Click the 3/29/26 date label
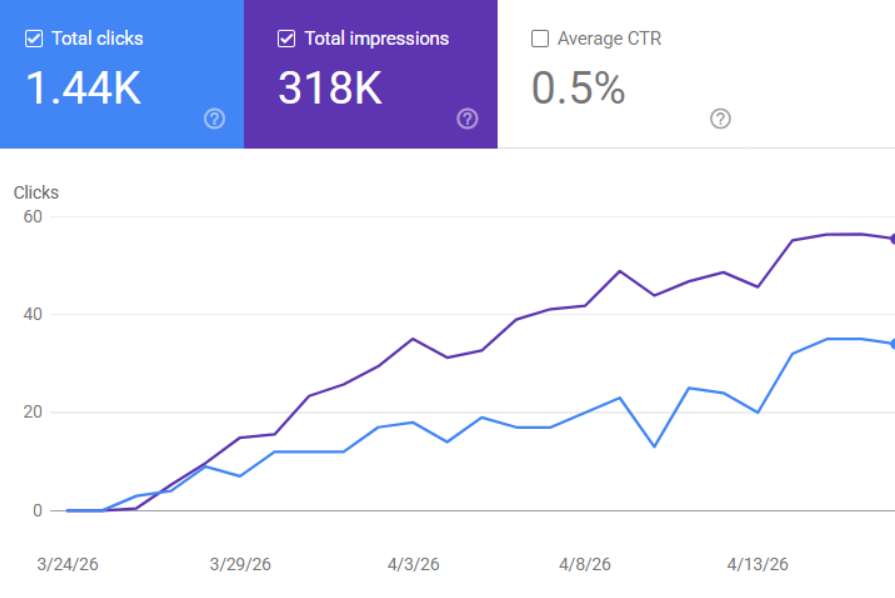This screenshot has height=598, width=895. [240, 564]
